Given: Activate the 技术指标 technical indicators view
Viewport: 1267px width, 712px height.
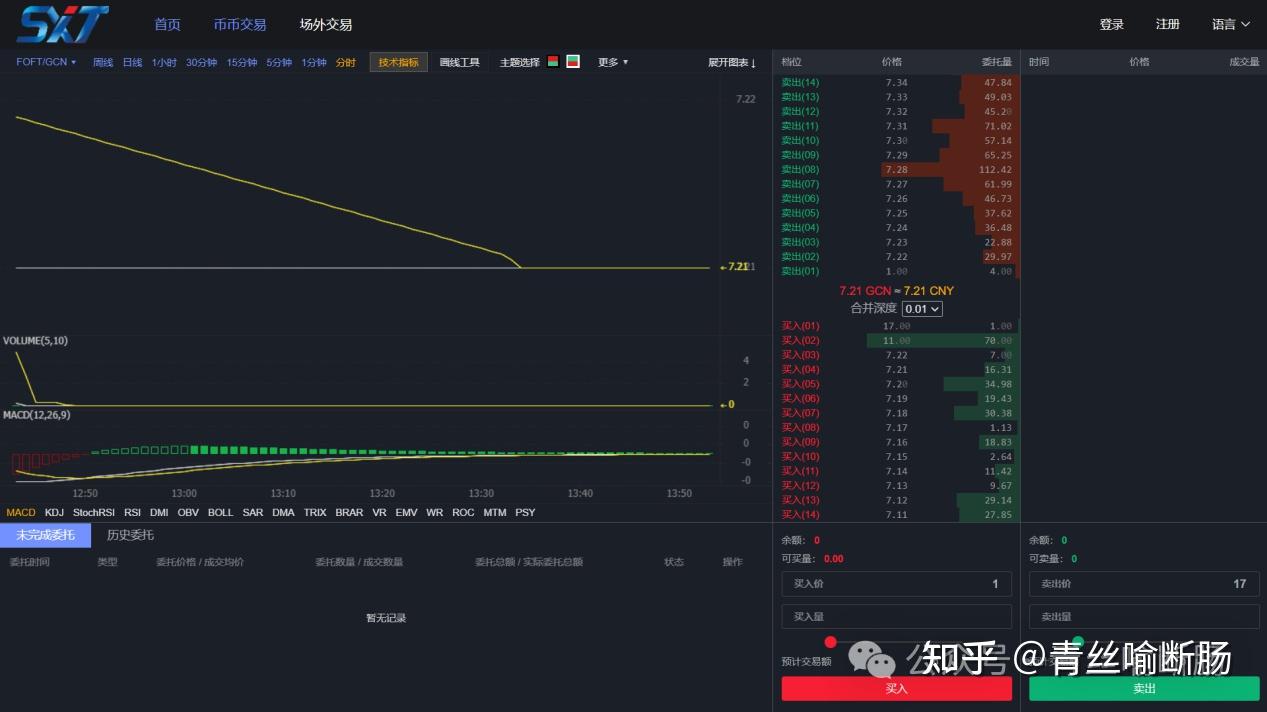Looking at the screenshot, I should [399, 61].
